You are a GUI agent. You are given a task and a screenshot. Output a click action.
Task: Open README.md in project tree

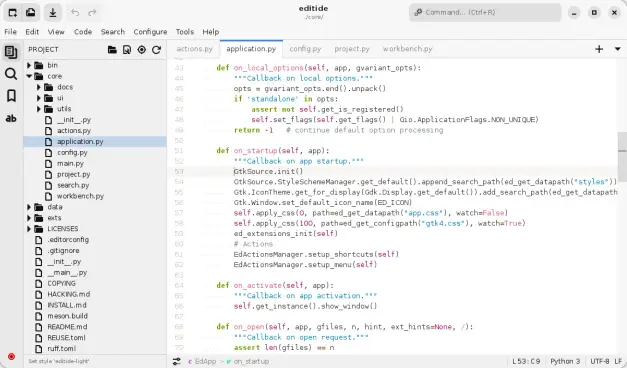pos(67,327)
